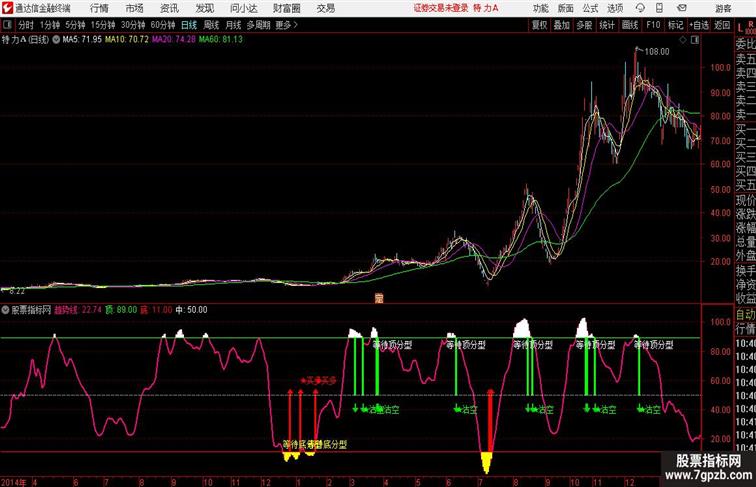The image size is (756, 487).
Task: Add the stock with +自选 button
Action: point(699,25)
